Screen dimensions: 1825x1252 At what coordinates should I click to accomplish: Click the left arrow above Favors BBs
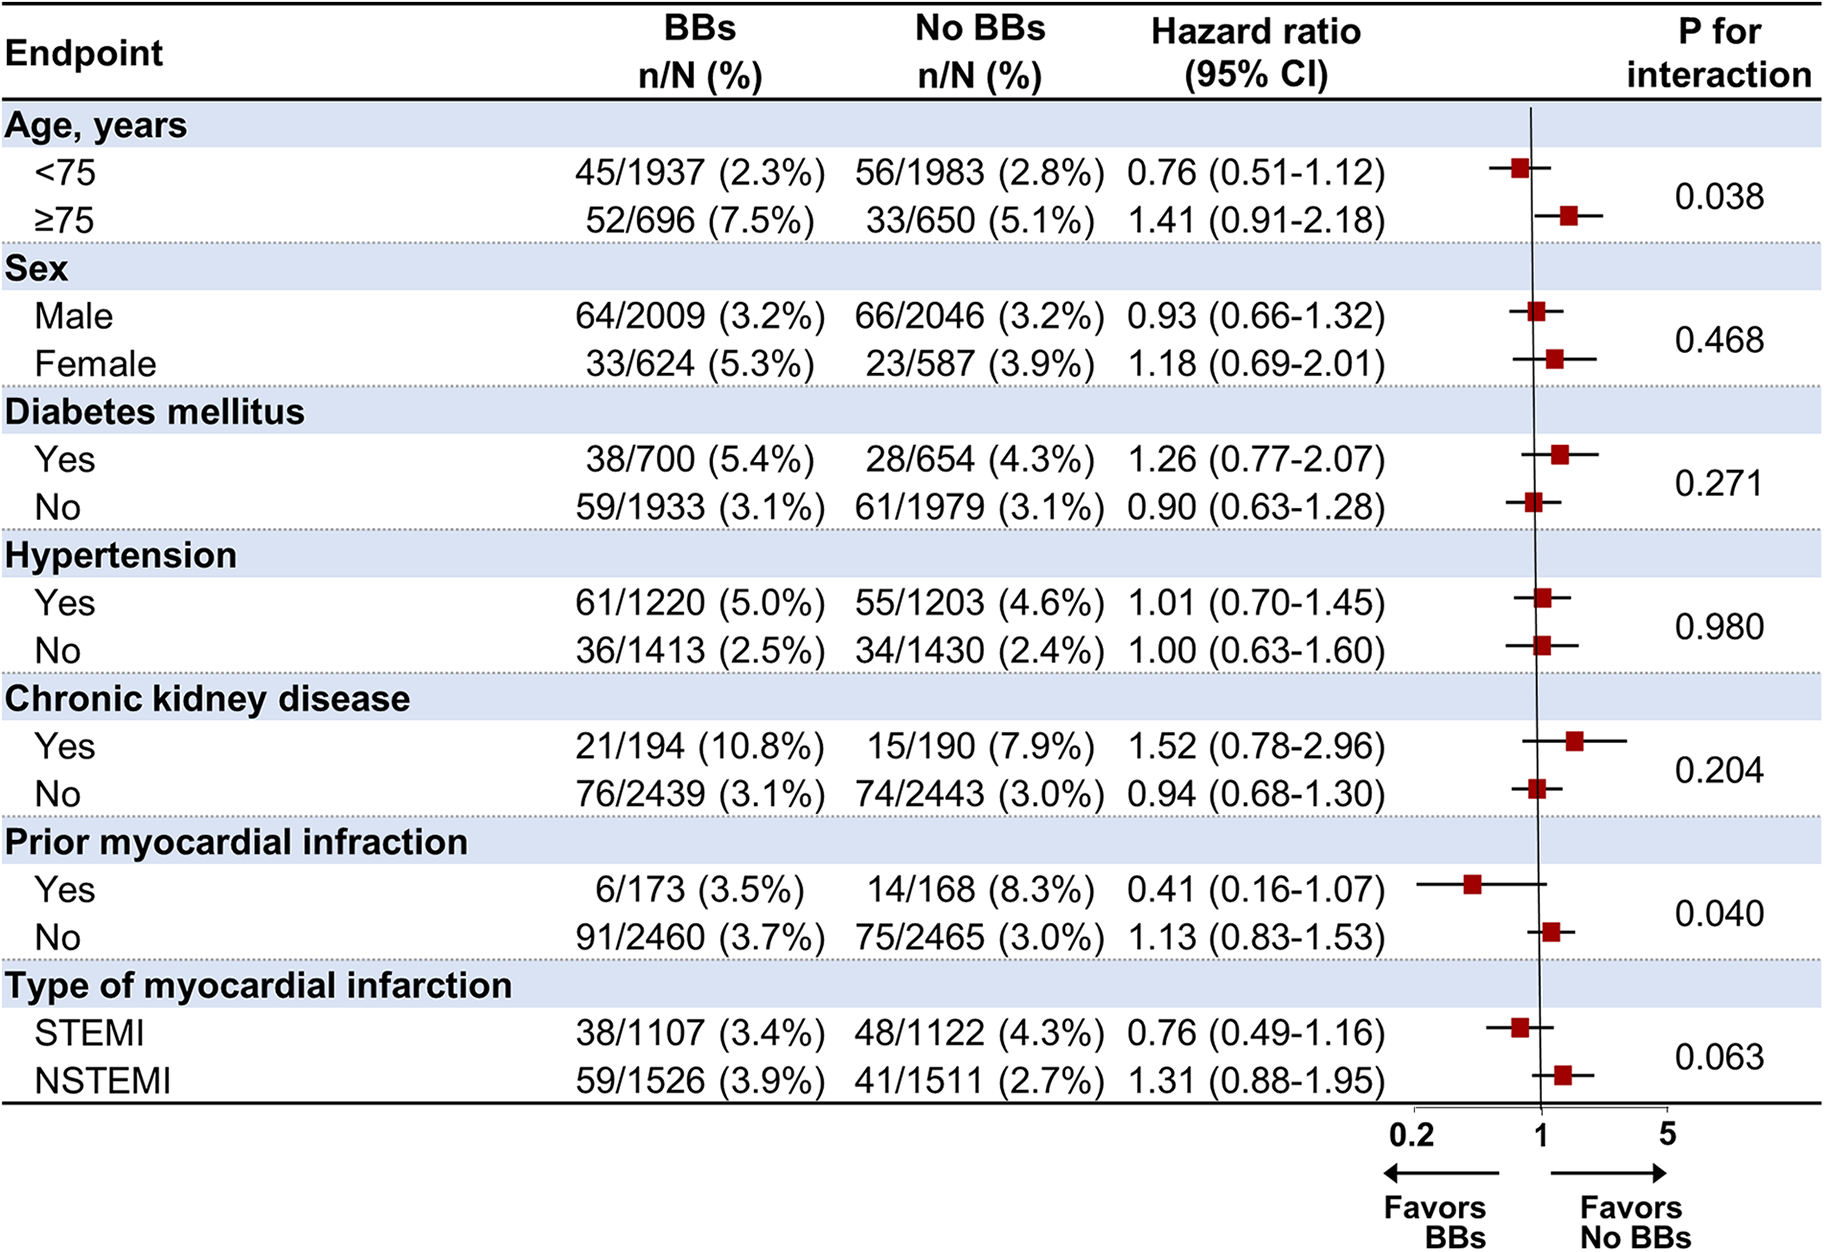click(x=1440, y=1173)
